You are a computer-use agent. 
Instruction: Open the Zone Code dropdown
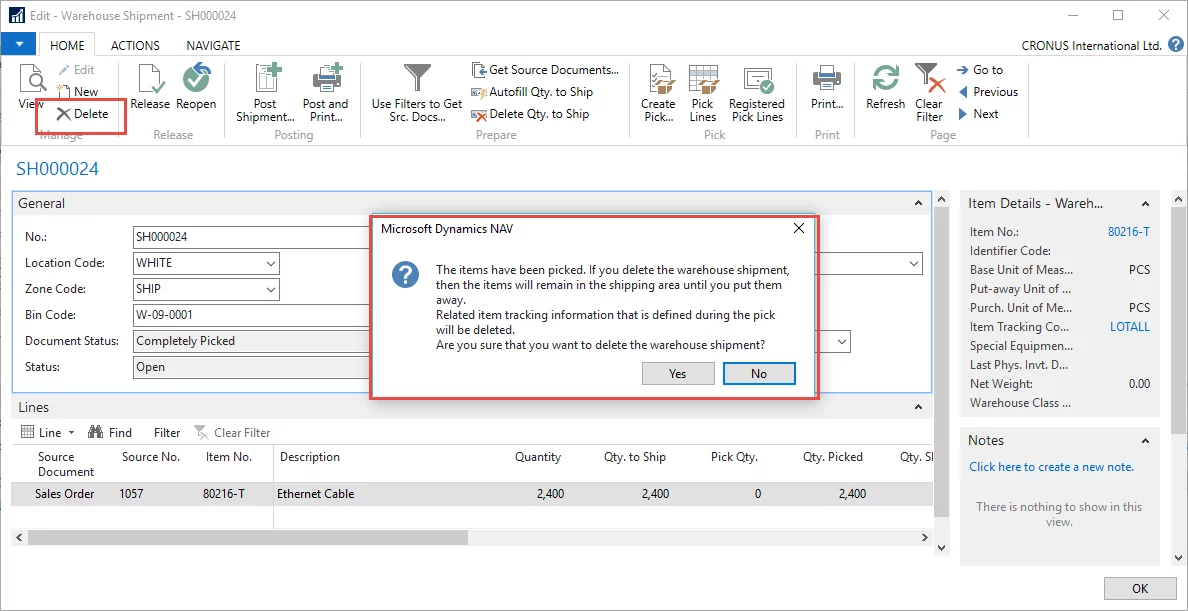pos(271,289)
